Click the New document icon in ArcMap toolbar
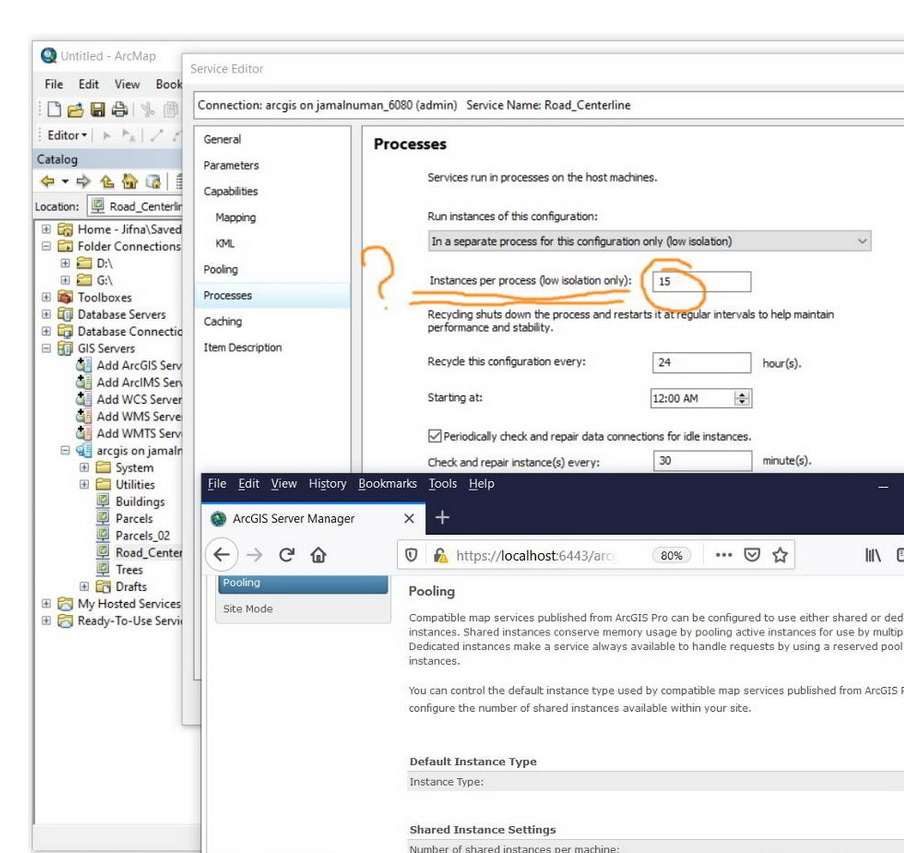Image resolution: width=904 pixels, height=853 pixels. (x=54, y=110)
